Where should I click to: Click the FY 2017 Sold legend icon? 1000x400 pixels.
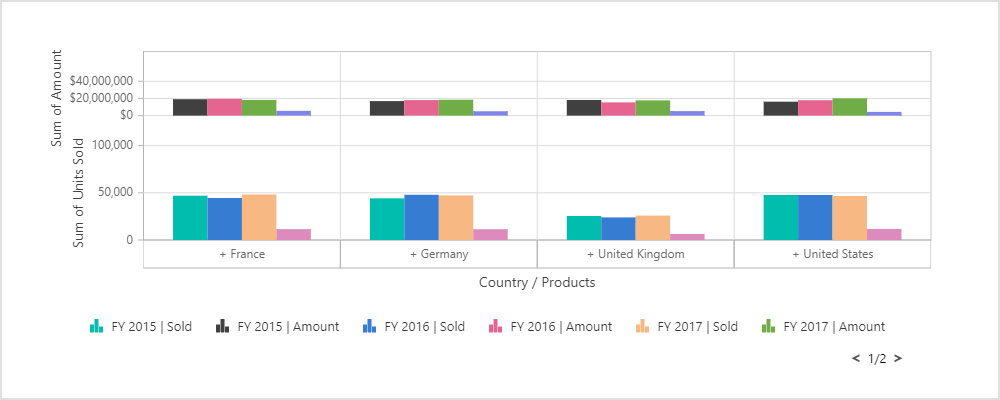(642, 326)
